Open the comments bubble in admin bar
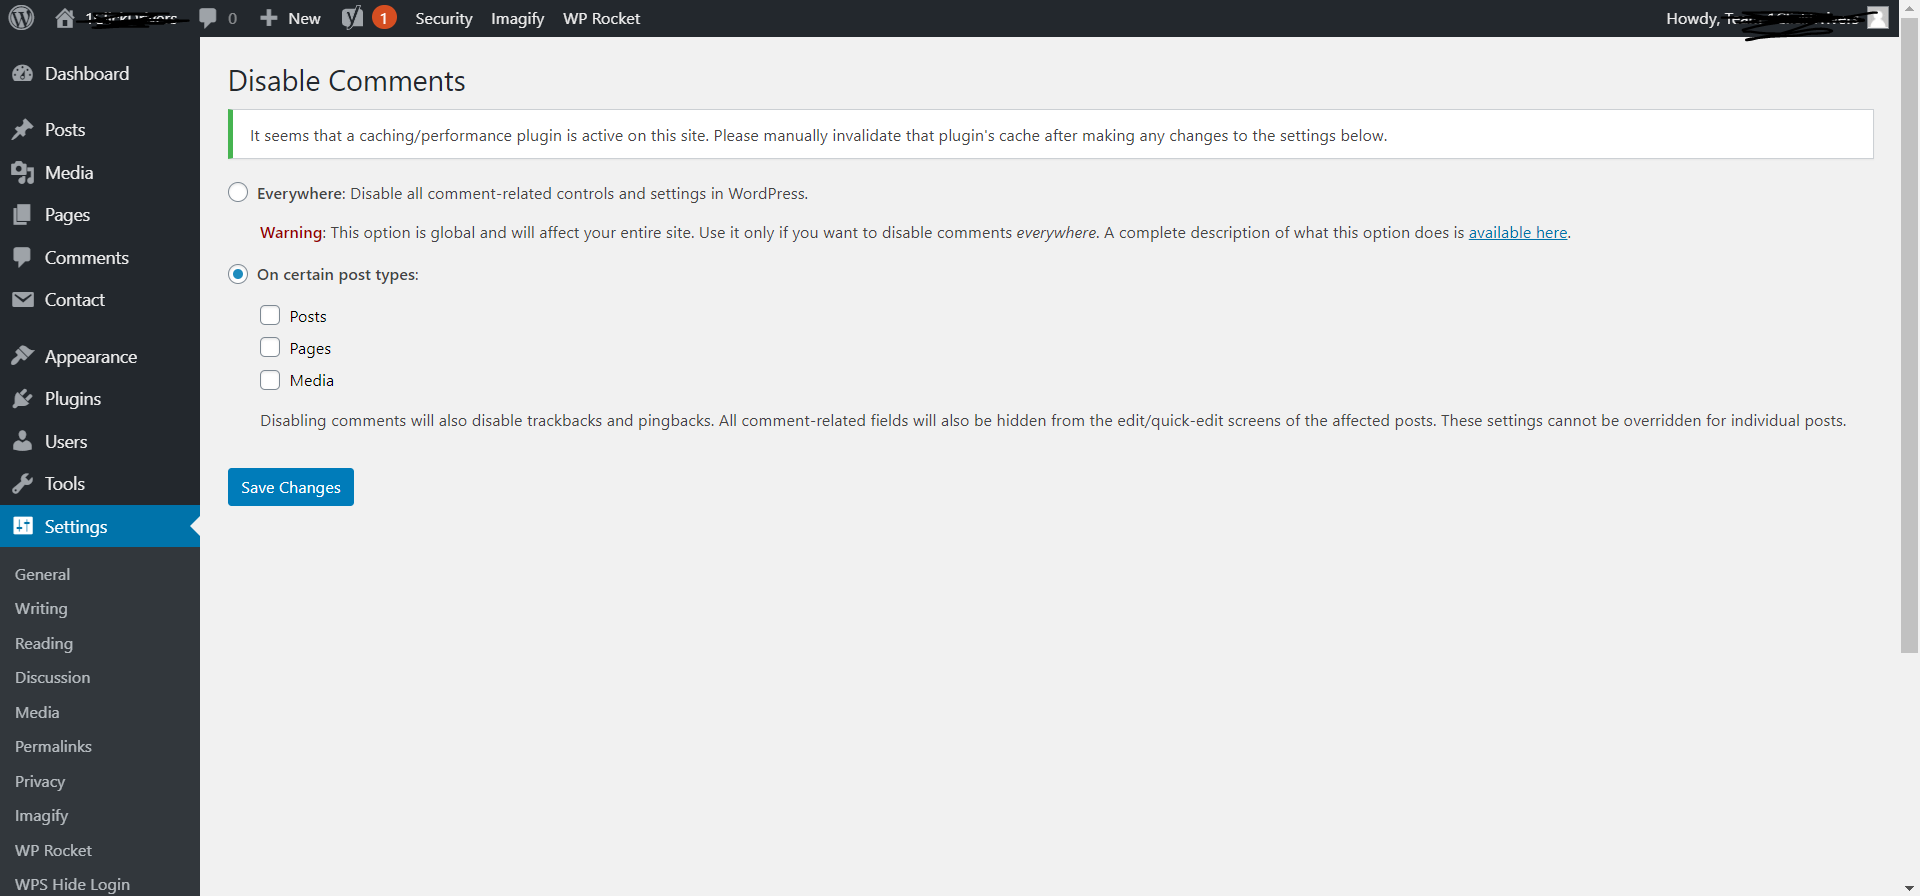The image size is (1920, 896). click(208, 18)
